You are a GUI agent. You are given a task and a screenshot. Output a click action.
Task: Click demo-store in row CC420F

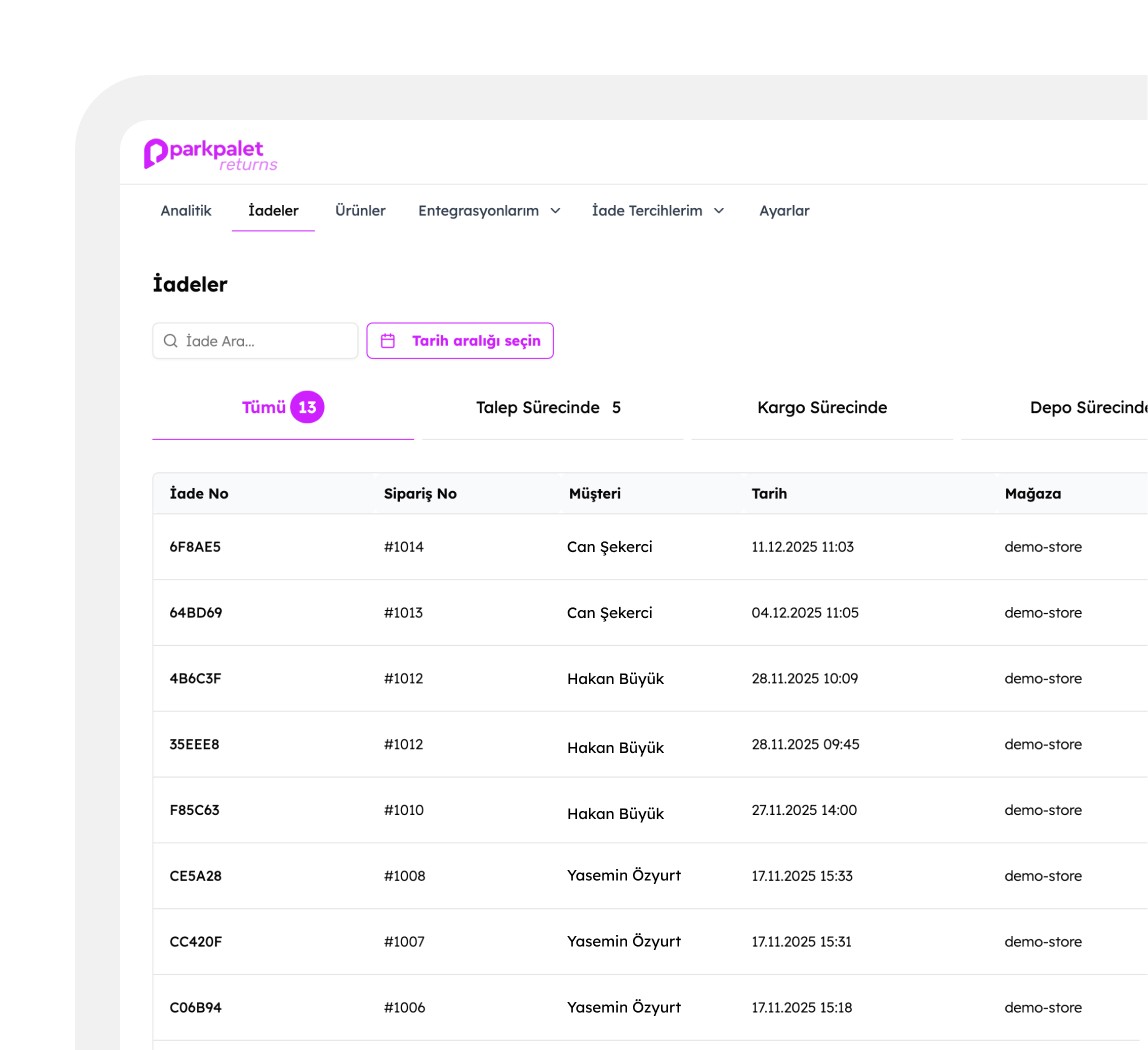pos(1043,942)
